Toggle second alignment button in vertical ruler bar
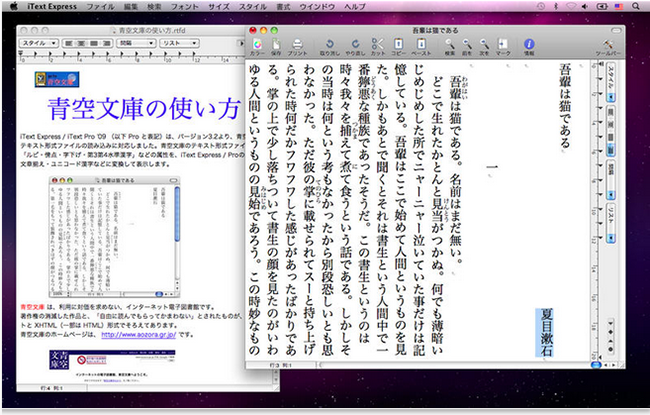The height and width of the screenshot is (415, 650). click(x=611, y=124)
